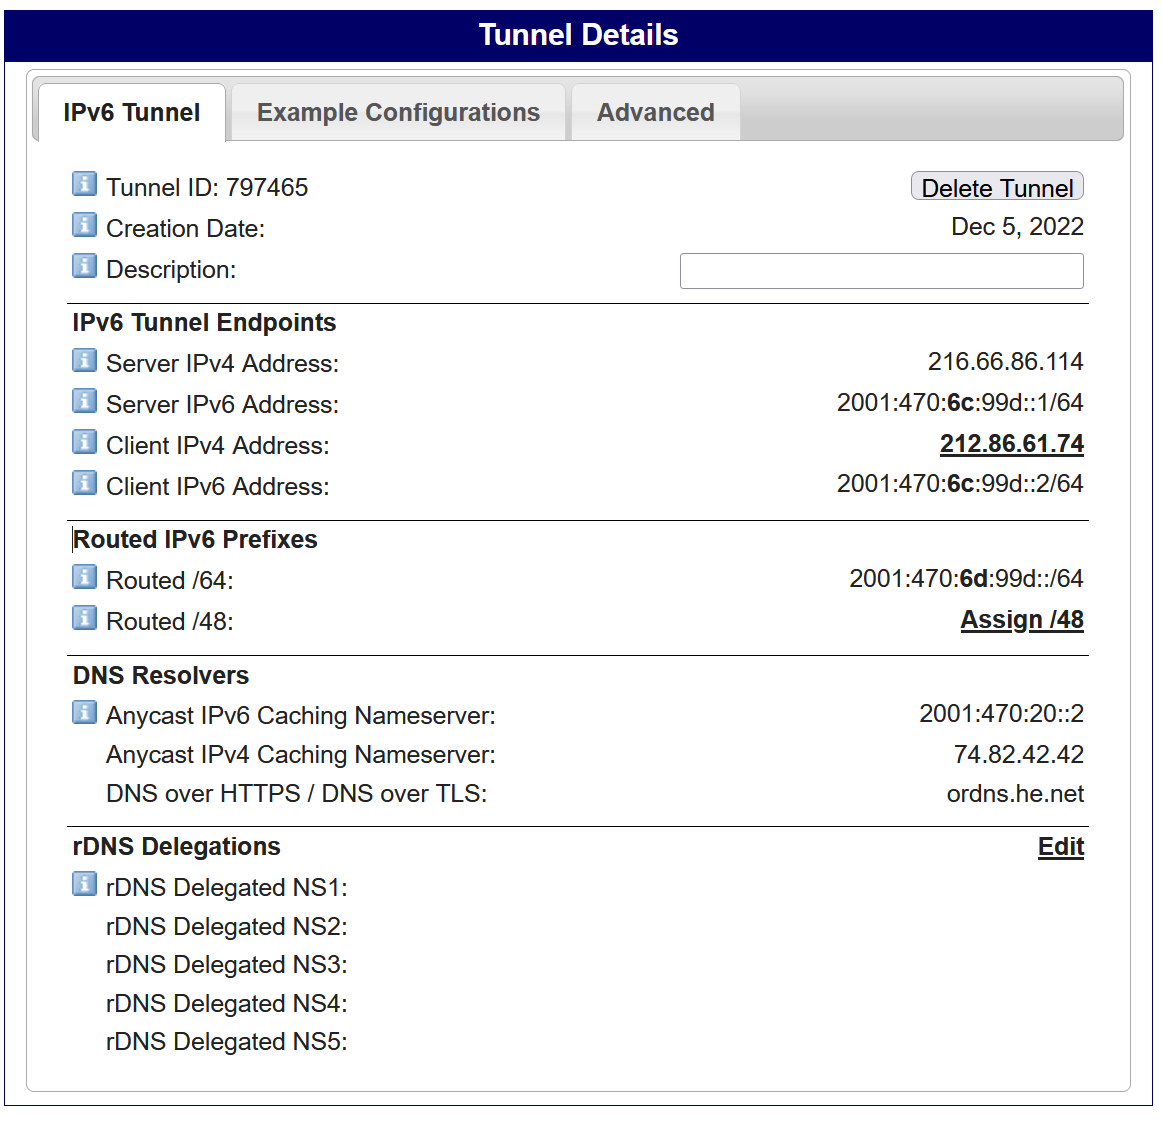1162x1124 pixels.
Task: Click info icon next to Tunnel ID
Action: point(84,184)
